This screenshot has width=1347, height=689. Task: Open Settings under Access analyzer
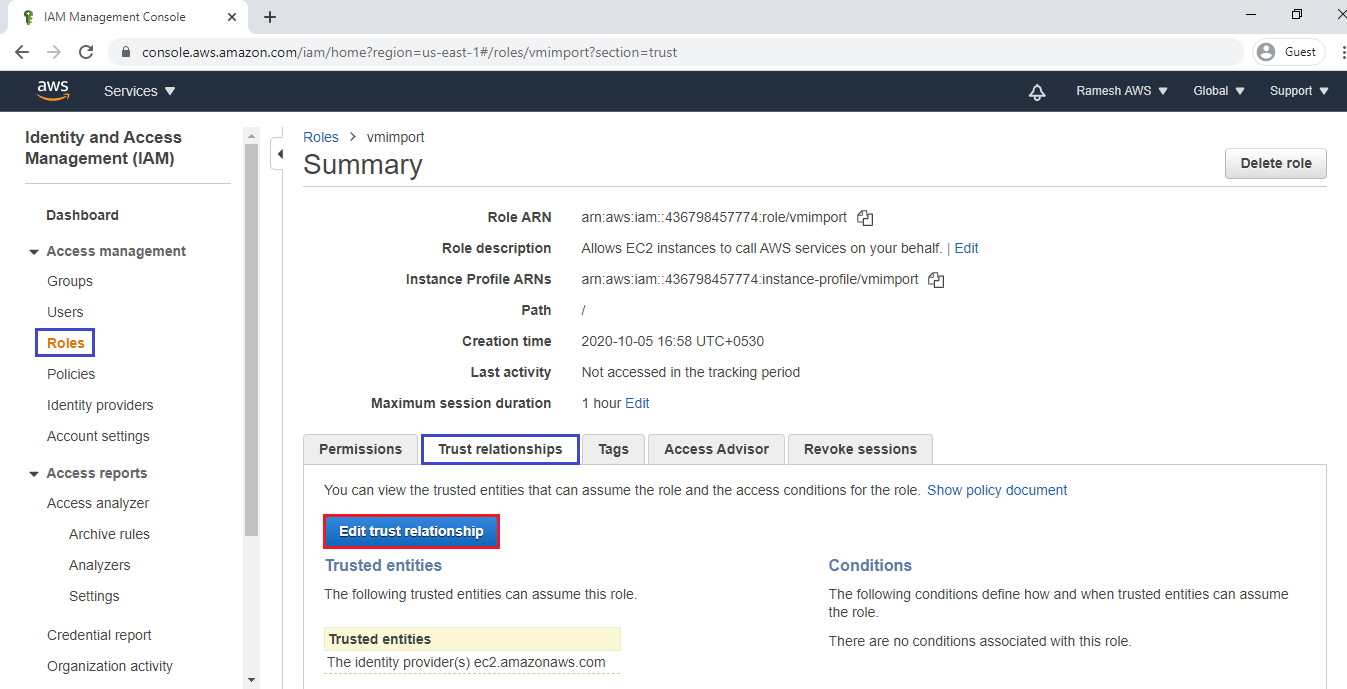click(x=94, y=596)
